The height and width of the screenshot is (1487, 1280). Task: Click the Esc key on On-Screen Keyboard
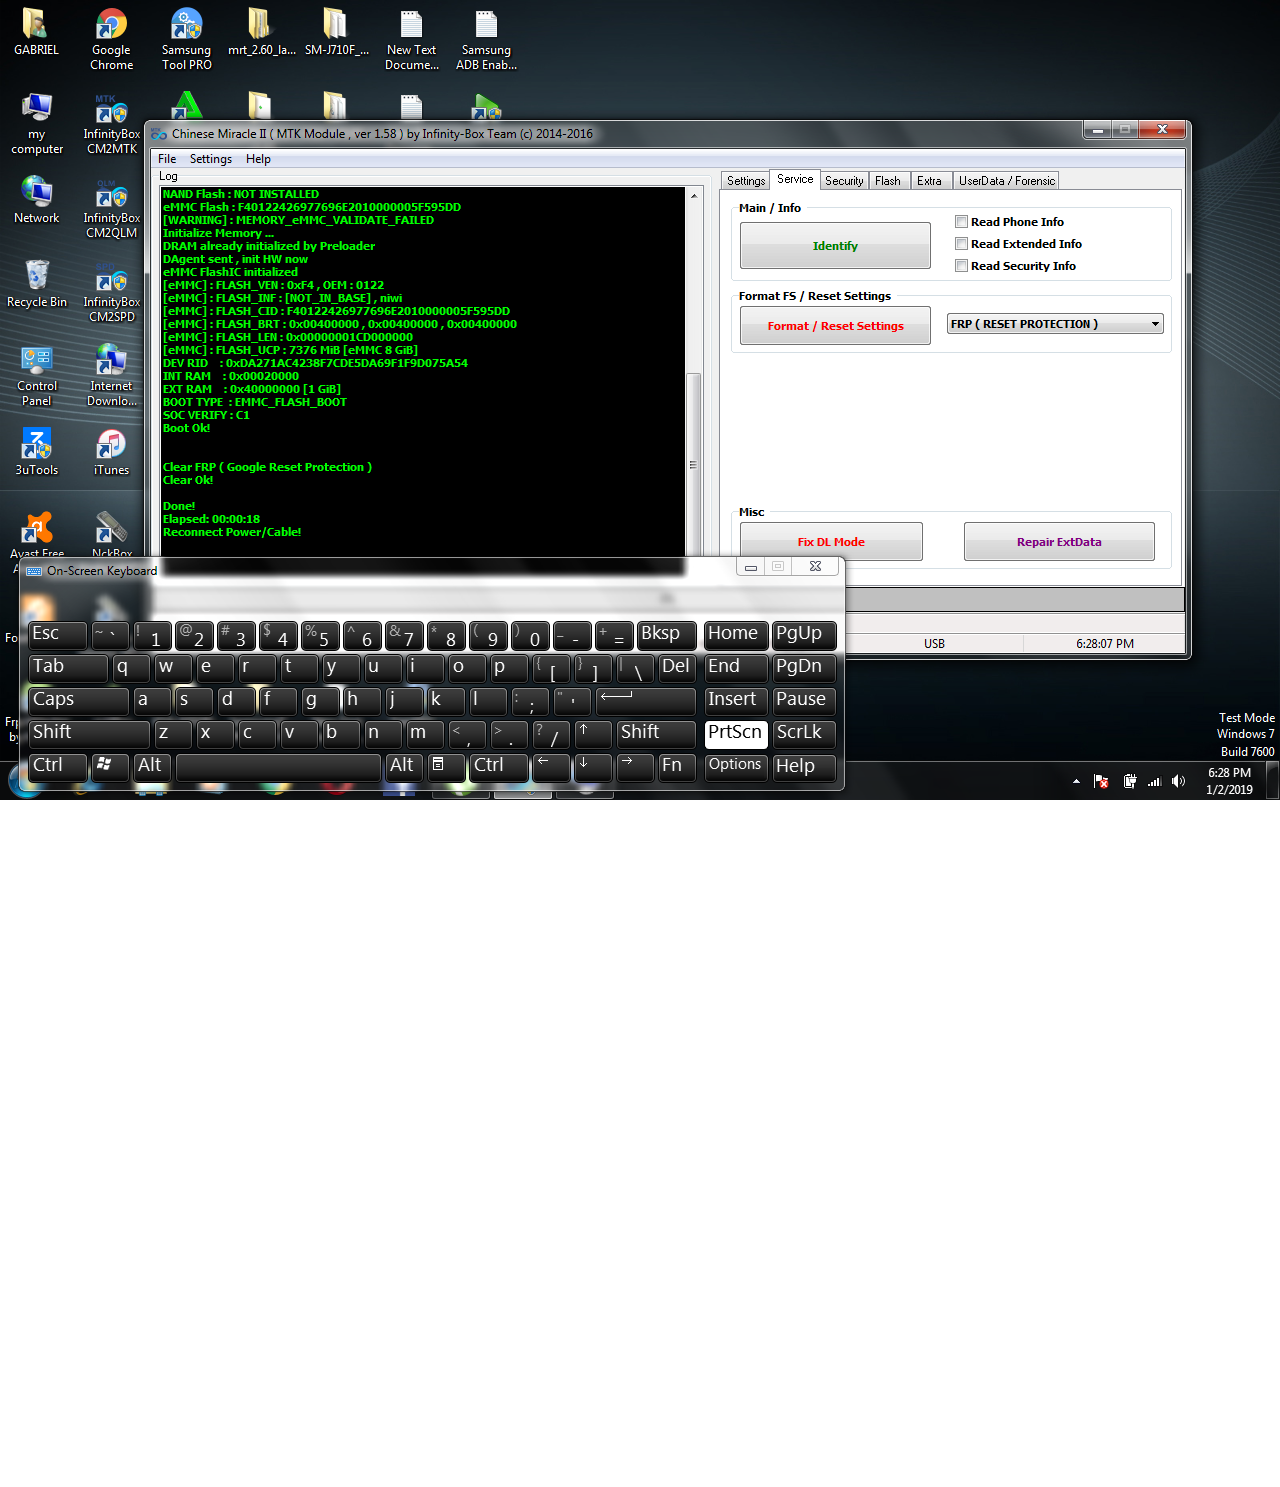[57, 635]
